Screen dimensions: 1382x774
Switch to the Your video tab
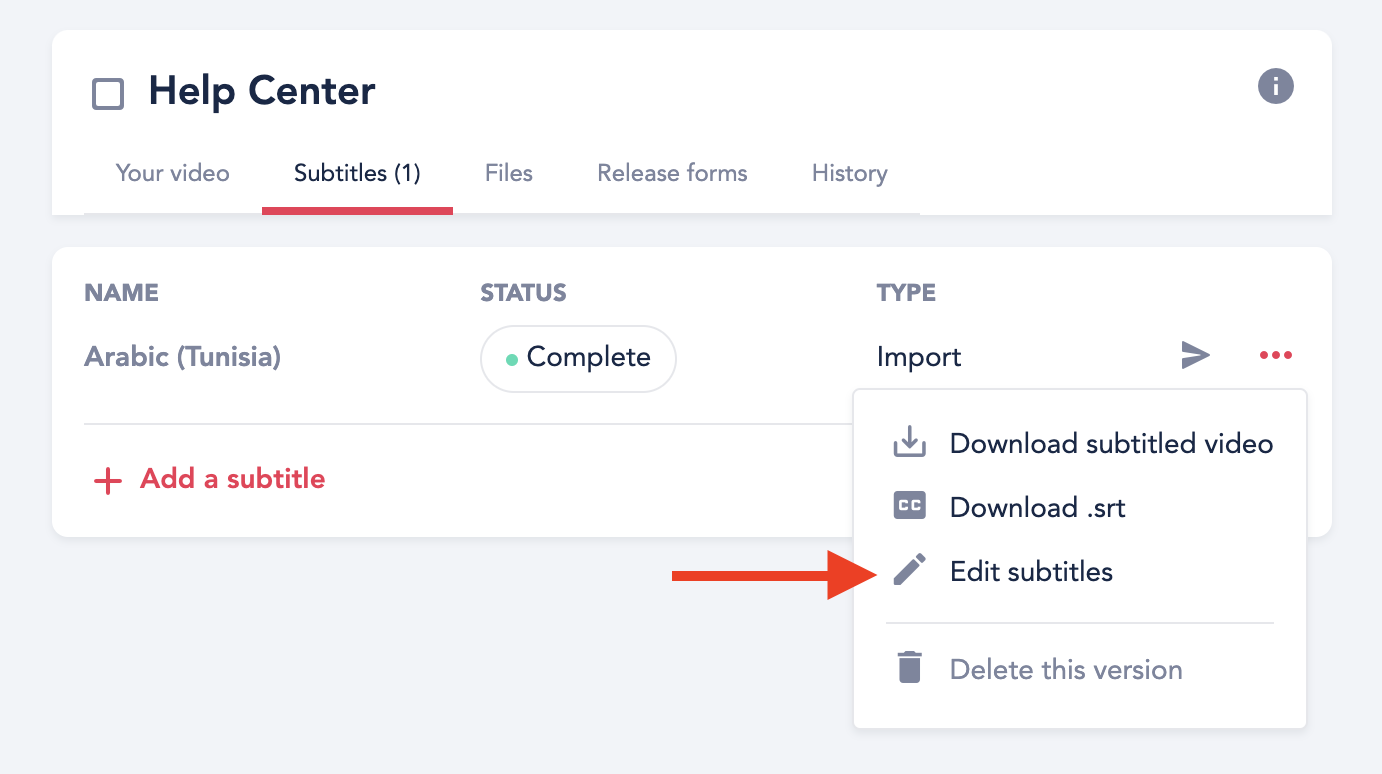click(x=172, y=173)
